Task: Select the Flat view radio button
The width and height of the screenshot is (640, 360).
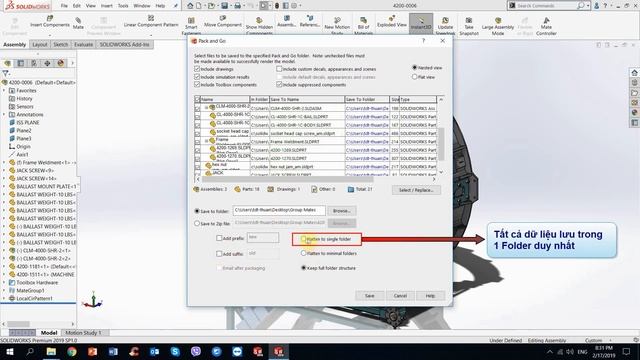Action: pyautogui.click(x=415, y=77)
